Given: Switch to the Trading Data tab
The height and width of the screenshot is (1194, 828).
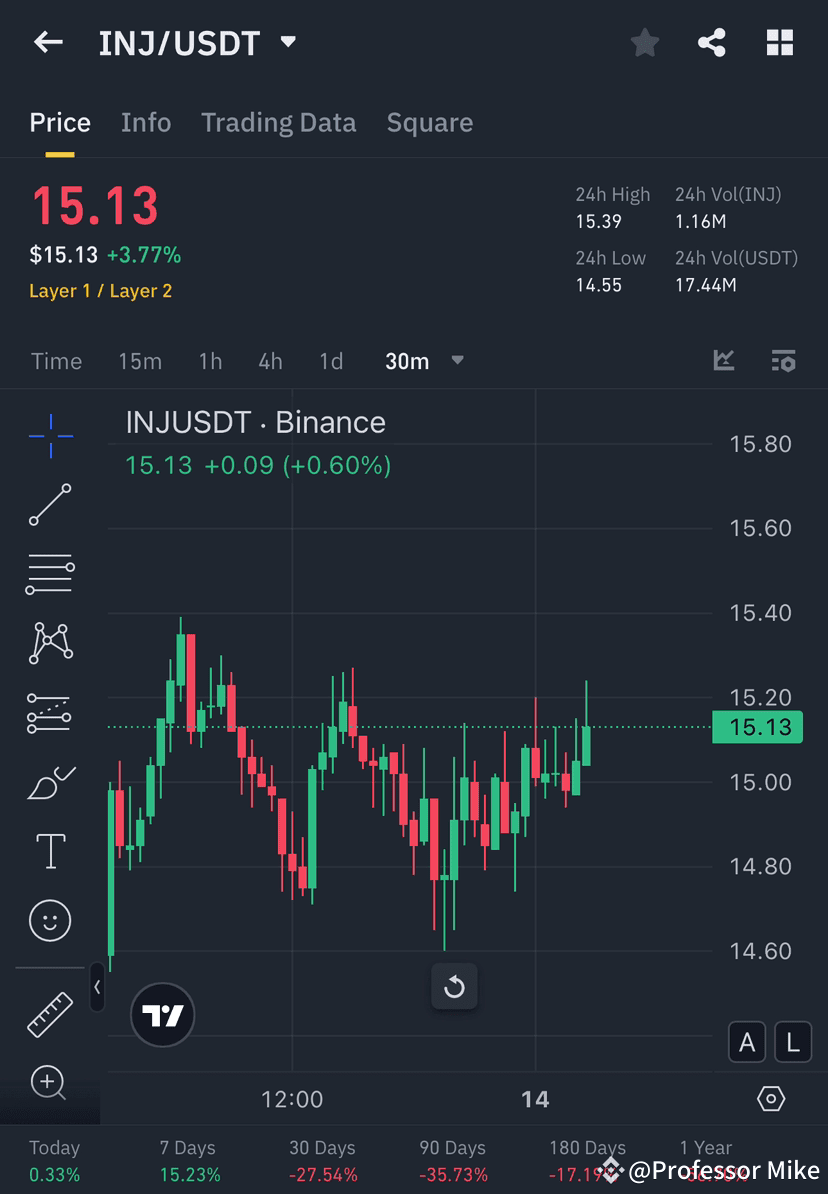Looking at the screenshot, I should click(279, 122).
